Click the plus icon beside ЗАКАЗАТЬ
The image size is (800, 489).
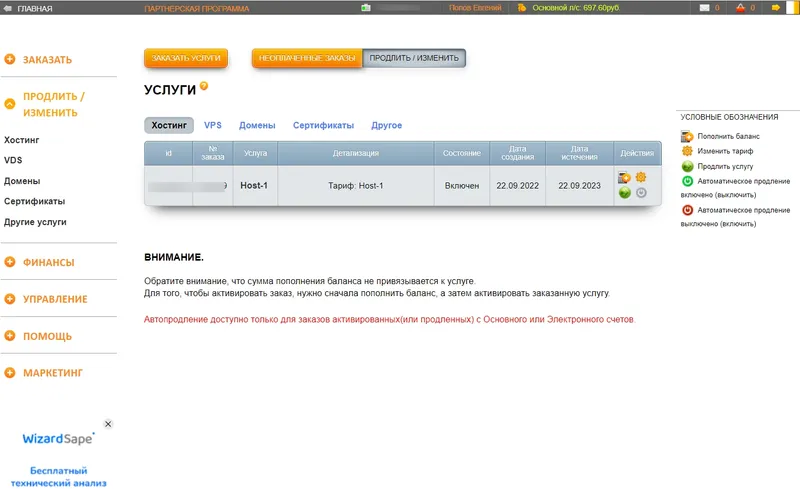pyautogui.click(x=10, y=59)
